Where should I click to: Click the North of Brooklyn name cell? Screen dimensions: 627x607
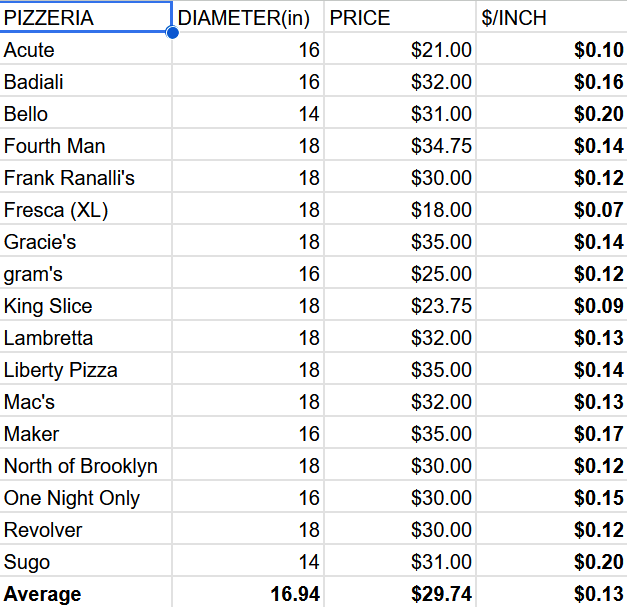85,466
